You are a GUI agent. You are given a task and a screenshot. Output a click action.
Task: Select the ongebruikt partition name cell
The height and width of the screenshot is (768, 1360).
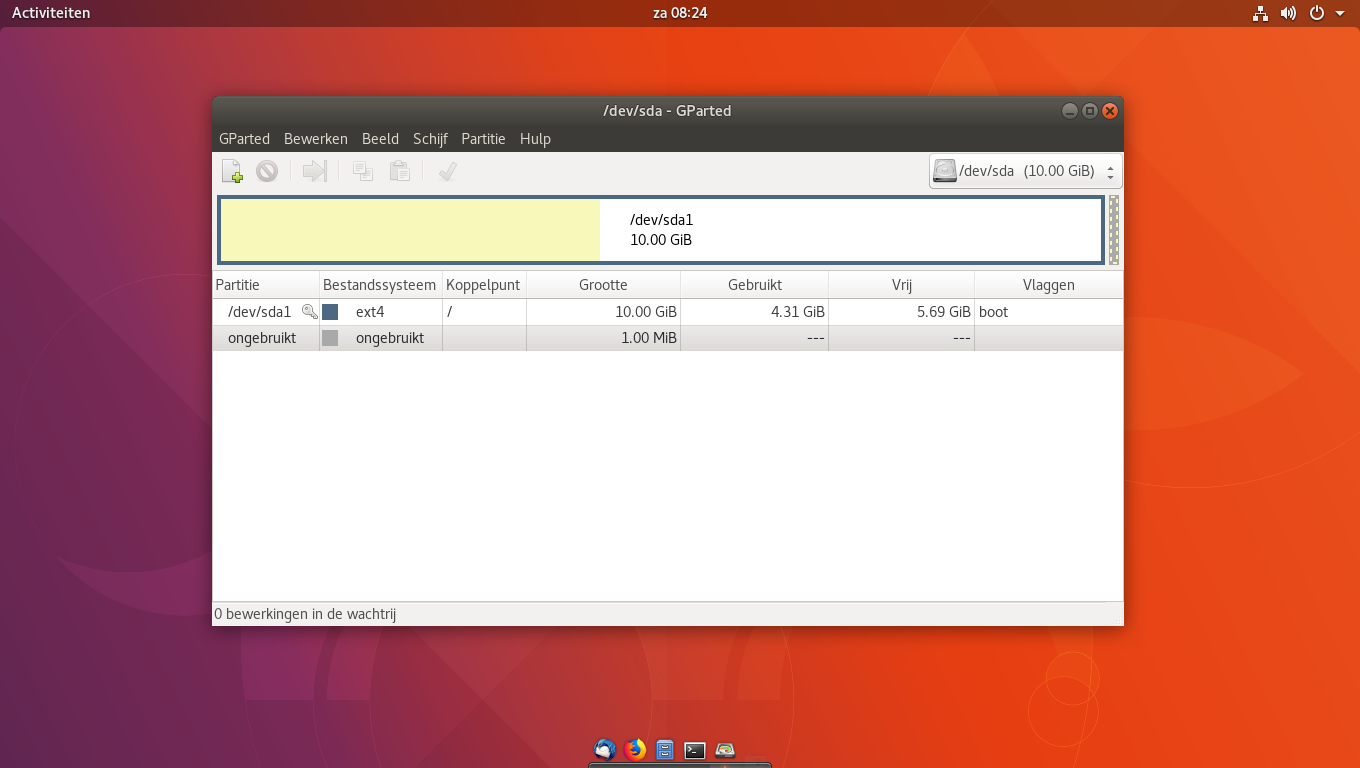click(x=266, y=338)
